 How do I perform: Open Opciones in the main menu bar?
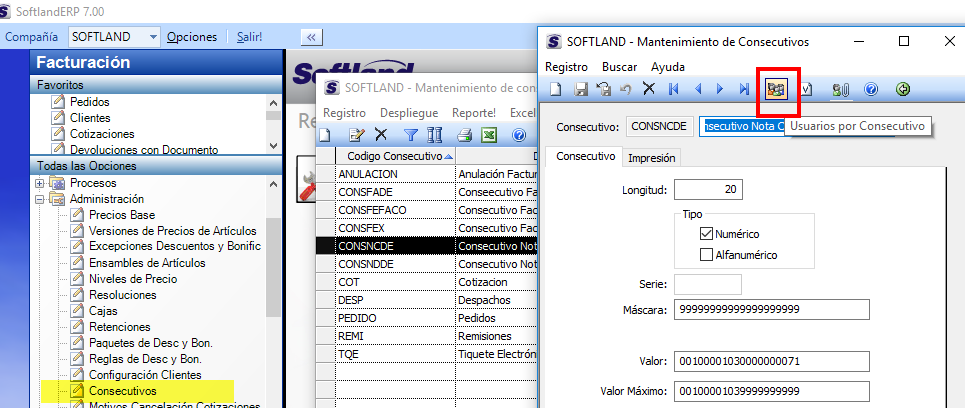coord(192,37)
